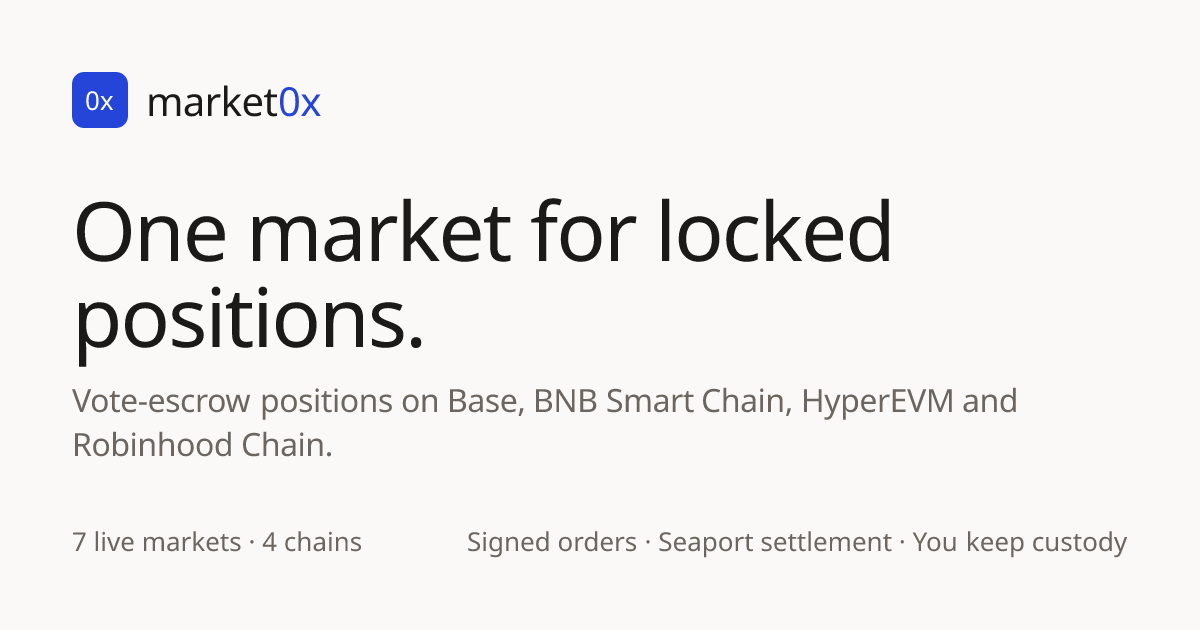Click the "7 live markets" stat
Screen dimensions: 1200x630
[x=157, y=543]
